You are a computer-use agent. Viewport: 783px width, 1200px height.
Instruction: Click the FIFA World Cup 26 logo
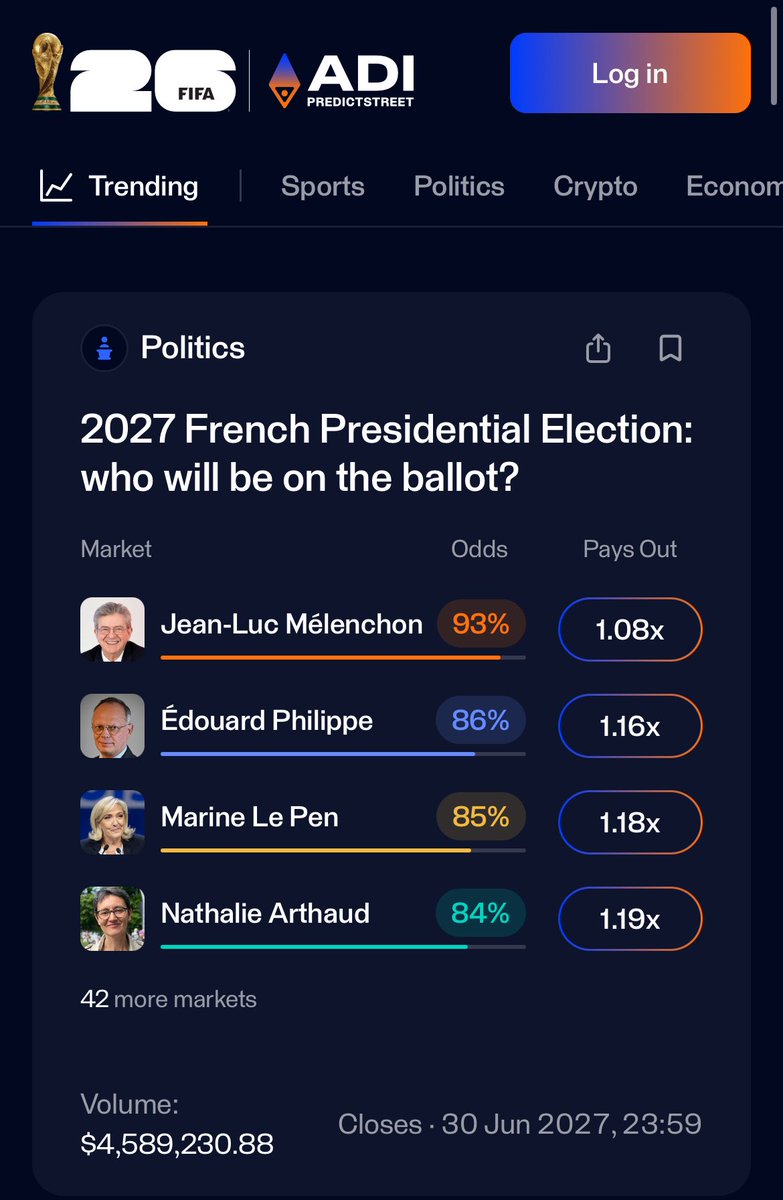(134, 73)
